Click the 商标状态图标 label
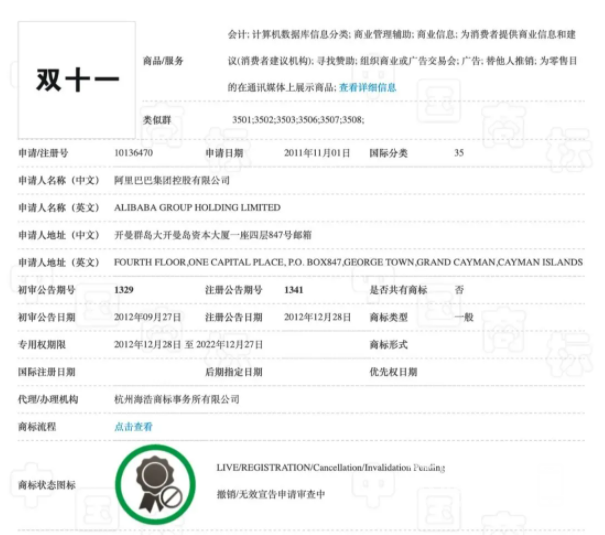 click(47, 484)
